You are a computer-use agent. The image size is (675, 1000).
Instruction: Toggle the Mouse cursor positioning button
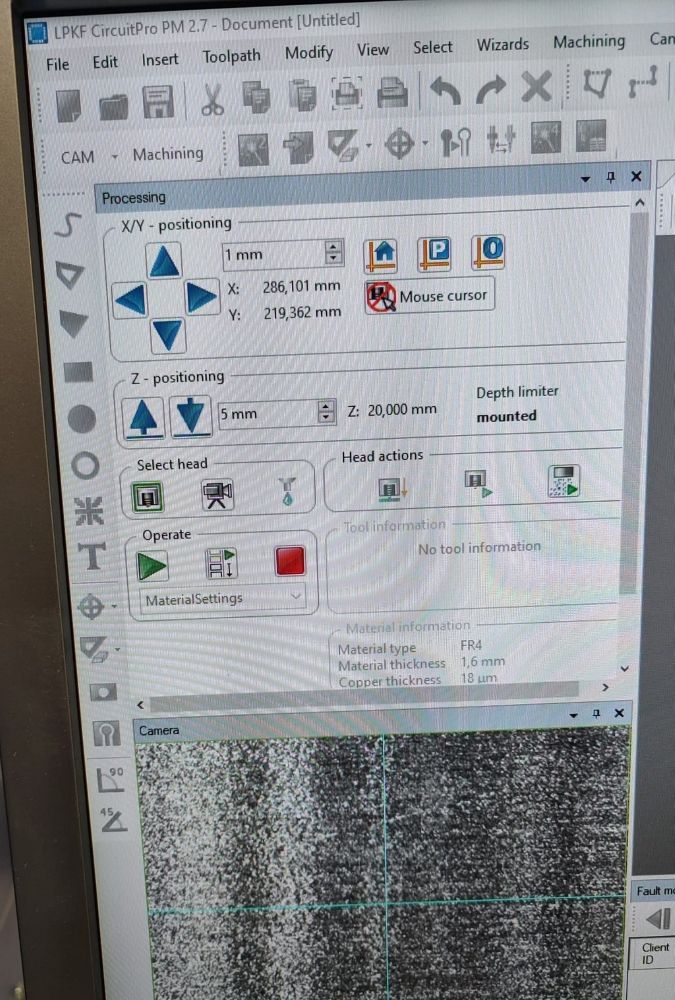429,296
